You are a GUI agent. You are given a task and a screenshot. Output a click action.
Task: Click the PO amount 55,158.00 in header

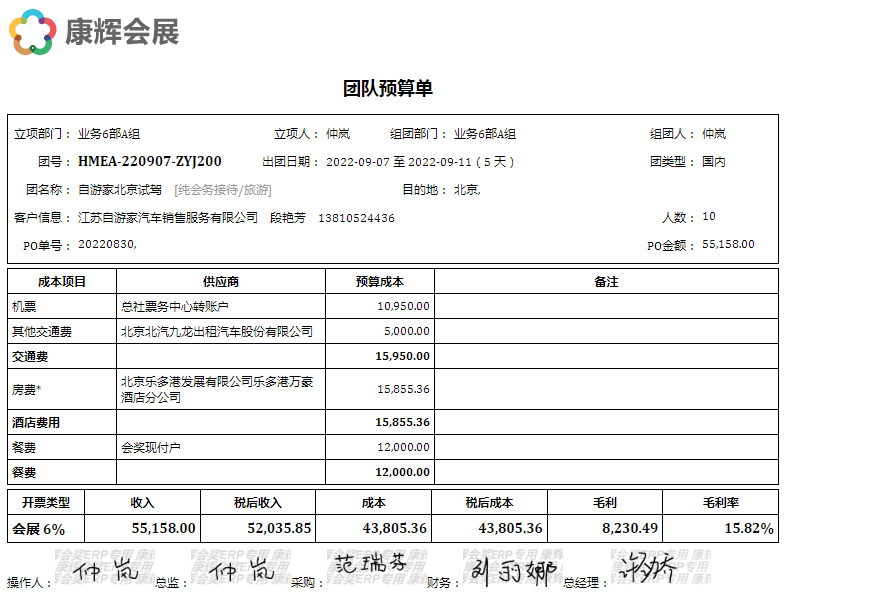click(728, 244)
